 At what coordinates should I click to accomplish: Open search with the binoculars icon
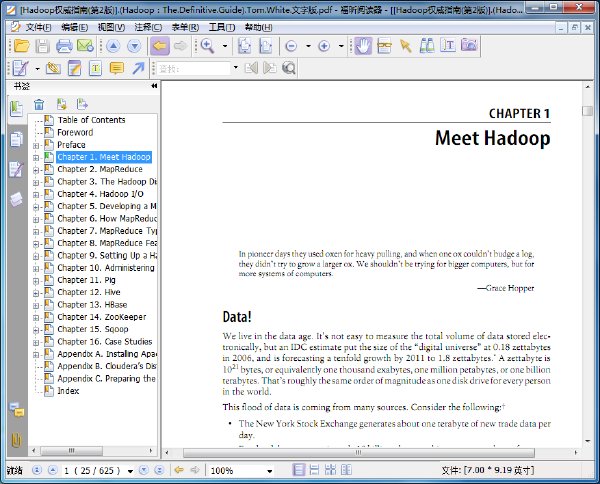pyautogui.click(x=427, y=46)
